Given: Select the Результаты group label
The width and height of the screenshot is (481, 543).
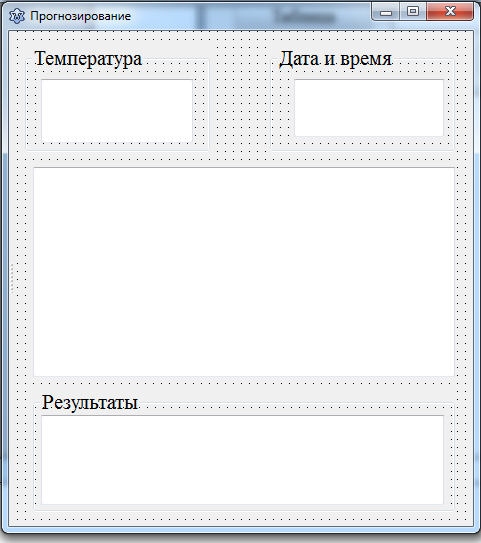Looking at the screenshot, I should pos(90,402).
